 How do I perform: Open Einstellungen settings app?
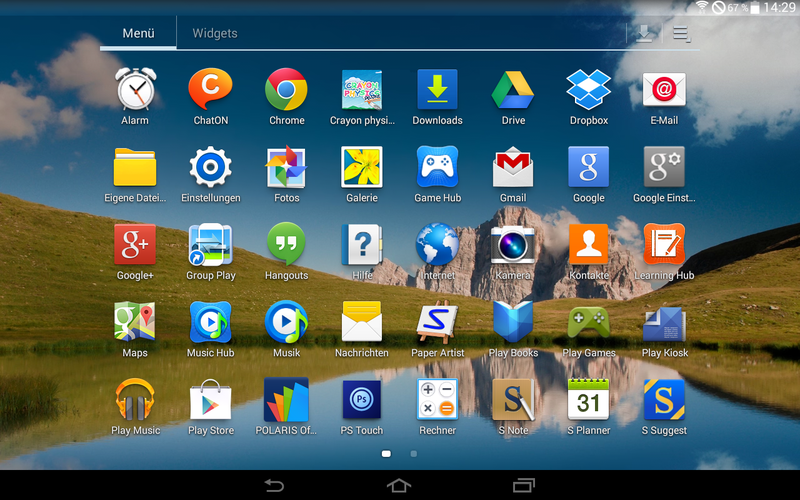click(x=211, y=167)
